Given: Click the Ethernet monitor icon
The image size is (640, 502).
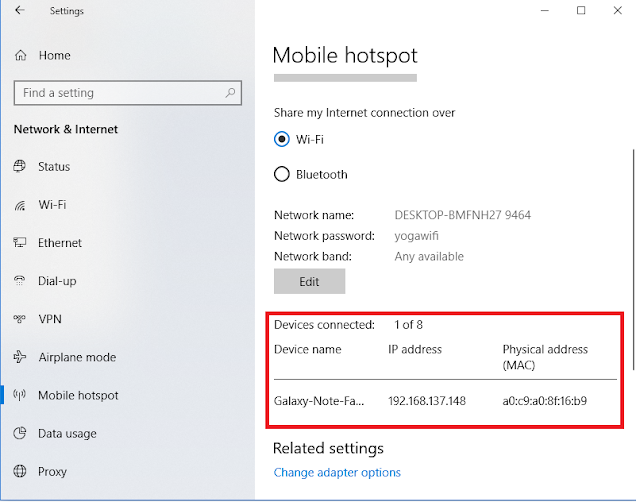Looking at the screenshot, I should pyautogui.click(x=20, y=242).
